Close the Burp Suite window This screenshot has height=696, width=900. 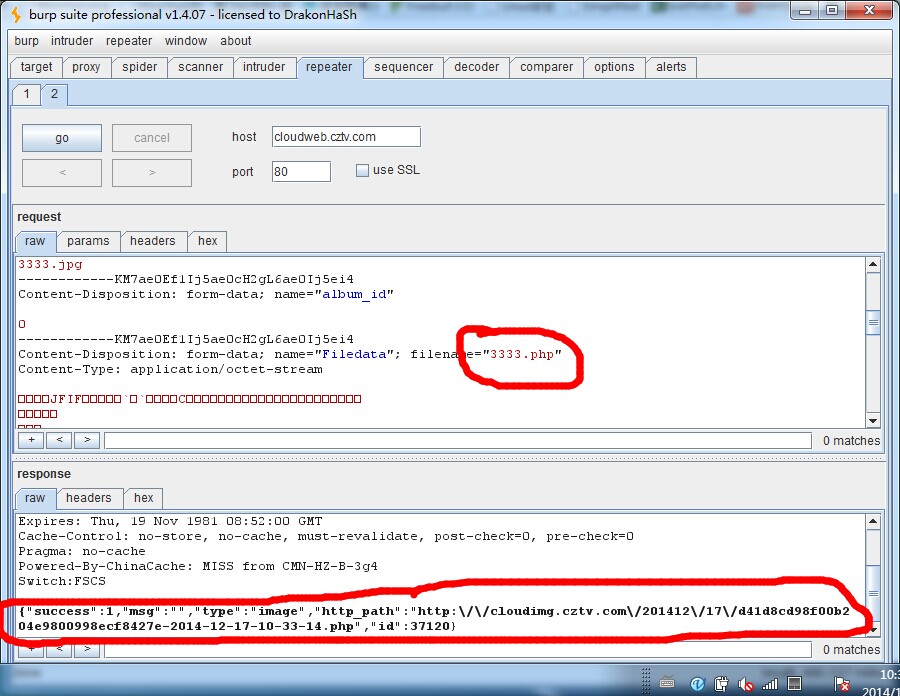[x=869, y=11]
